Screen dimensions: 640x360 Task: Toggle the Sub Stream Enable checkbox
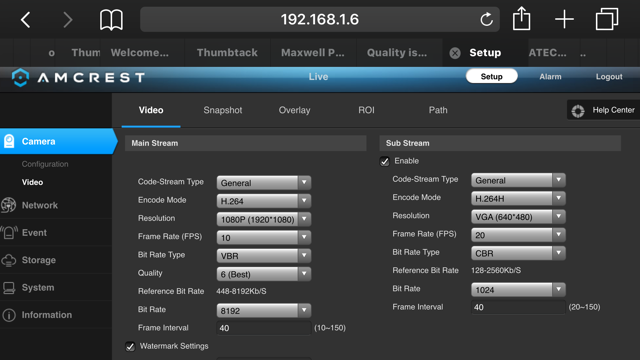384,161
